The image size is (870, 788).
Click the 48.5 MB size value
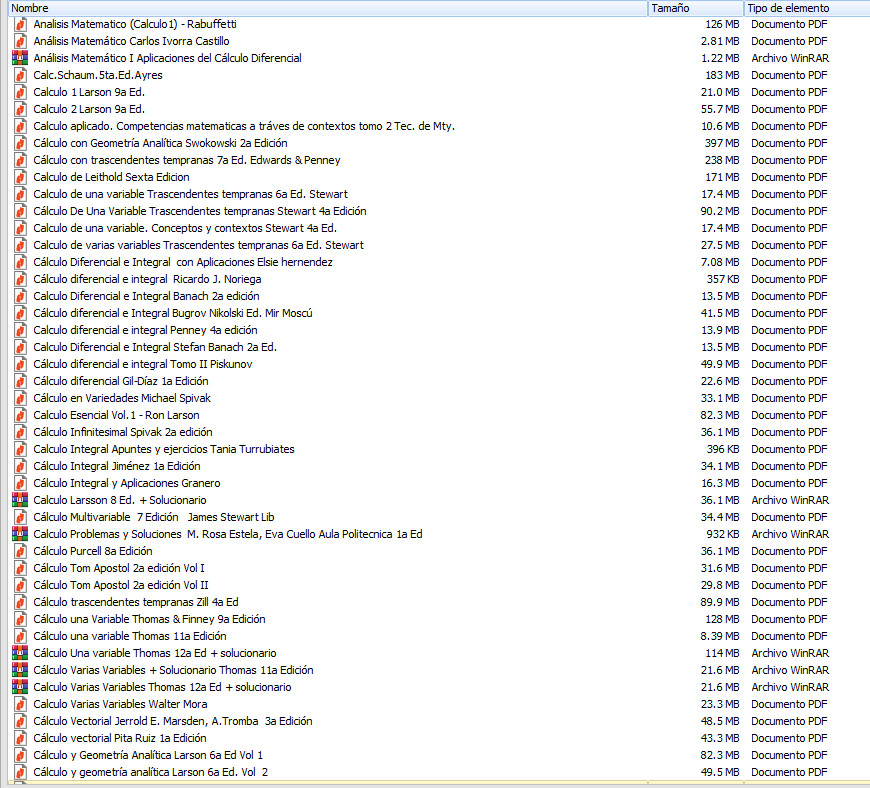pyautogui.click(x=720, y=721)
